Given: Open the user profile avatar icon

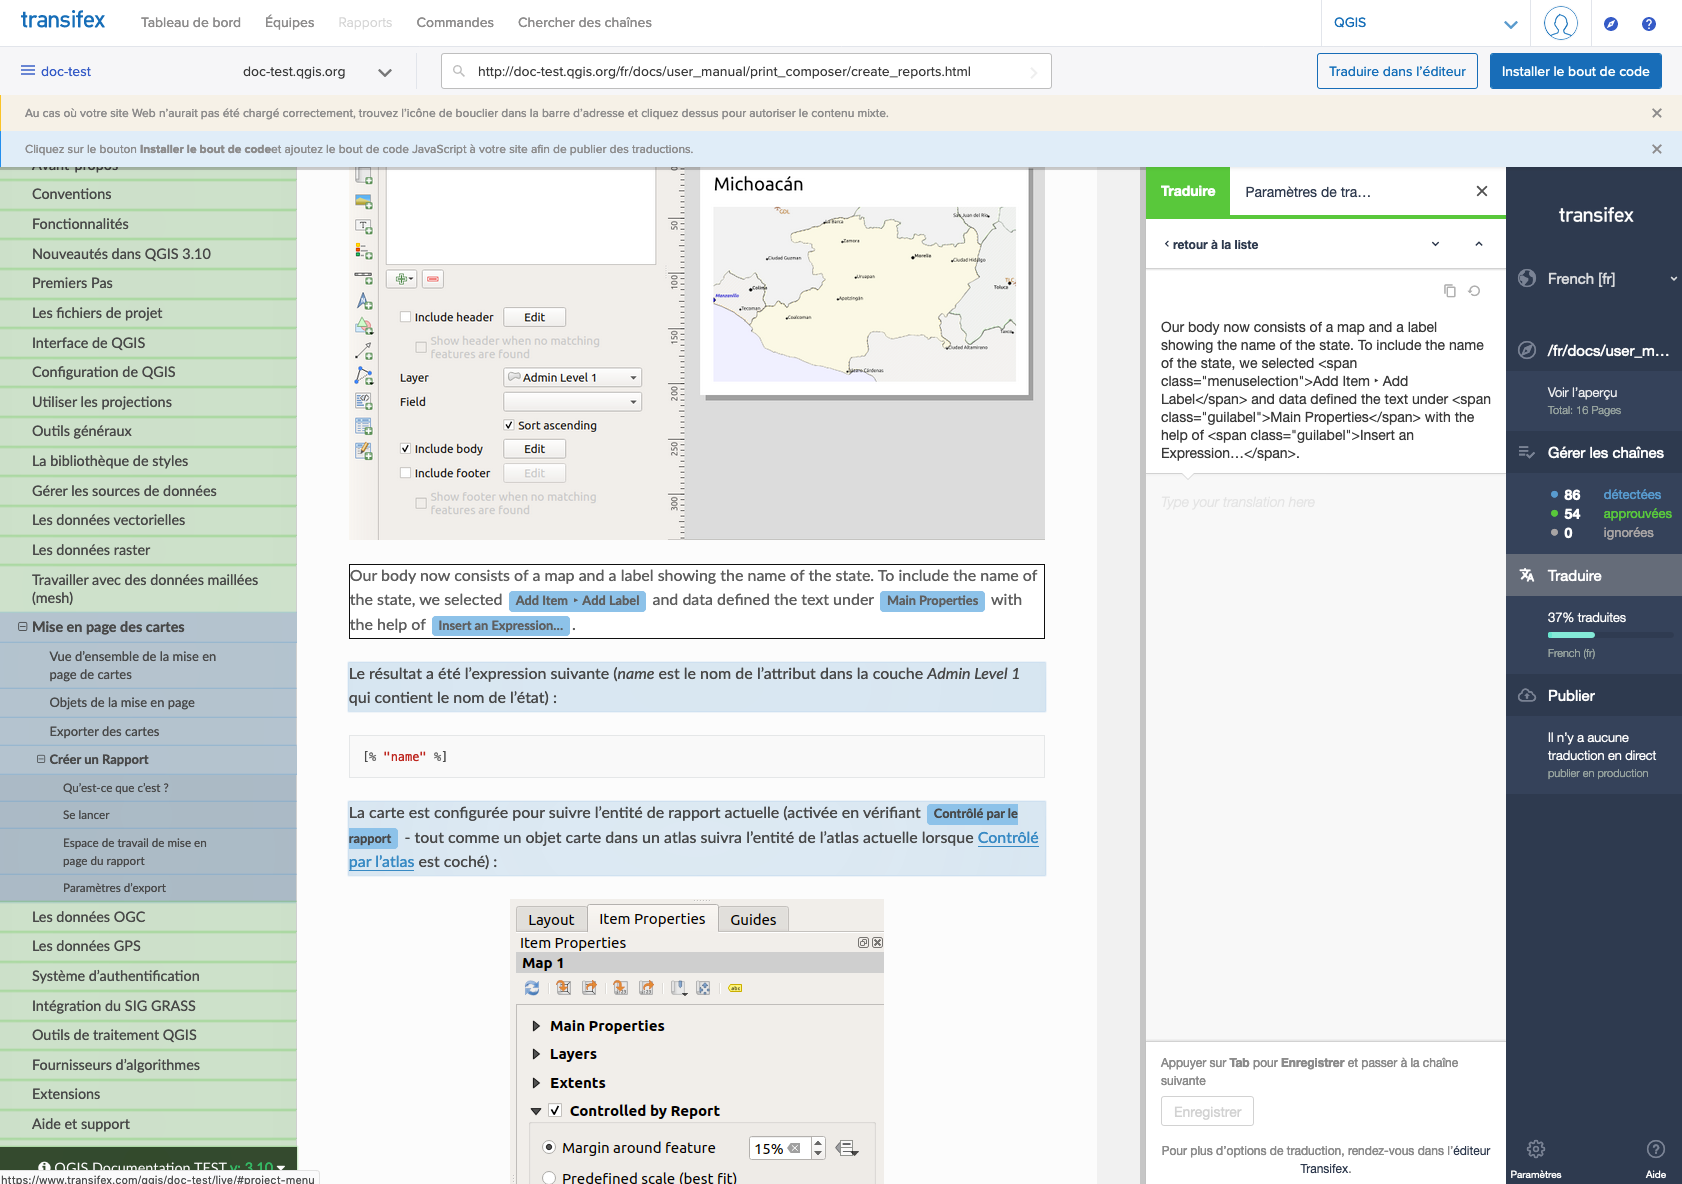Looking at the screenshot, I should click(1560, 22).
